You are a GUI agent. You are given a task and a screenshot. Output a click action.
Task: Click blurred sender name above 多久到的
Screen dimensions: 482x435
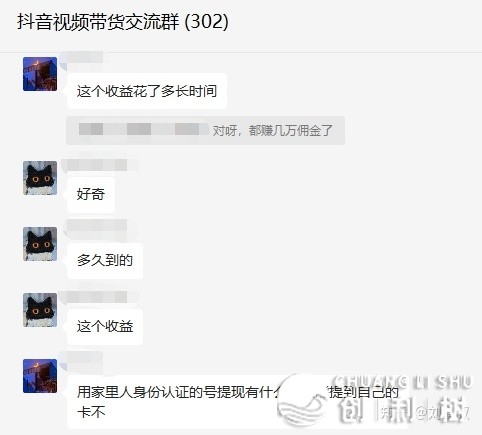[x=97, y=225]
